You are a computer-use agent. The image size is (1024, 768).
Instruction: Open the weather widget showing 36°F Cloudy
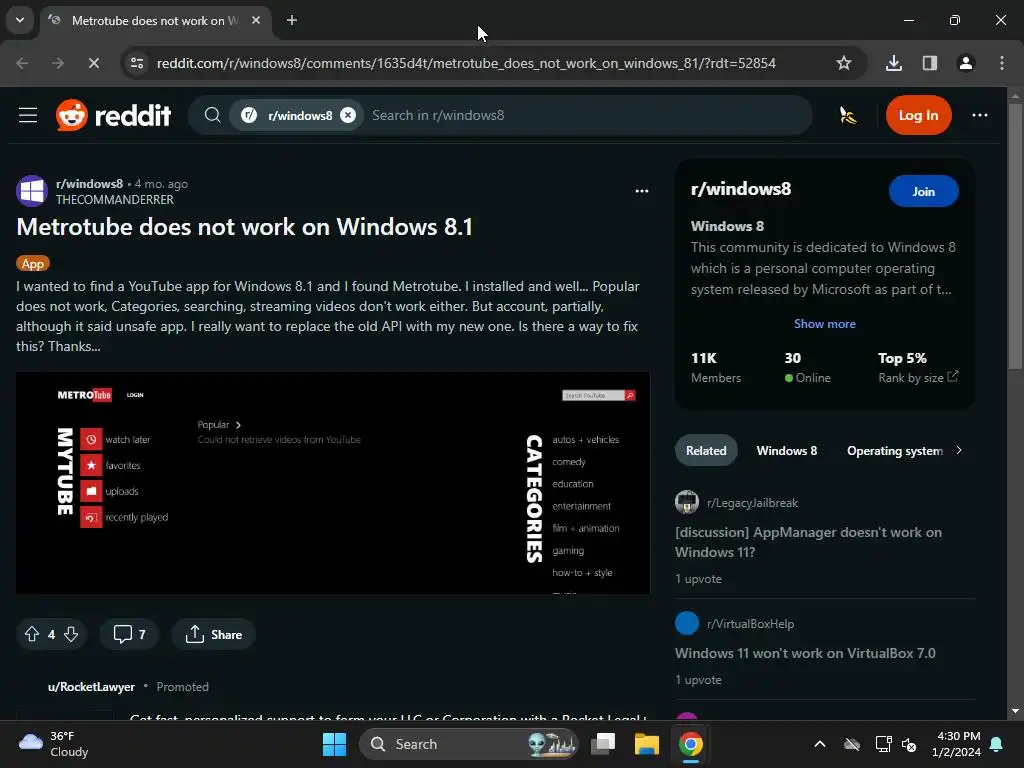click(54, 744)
